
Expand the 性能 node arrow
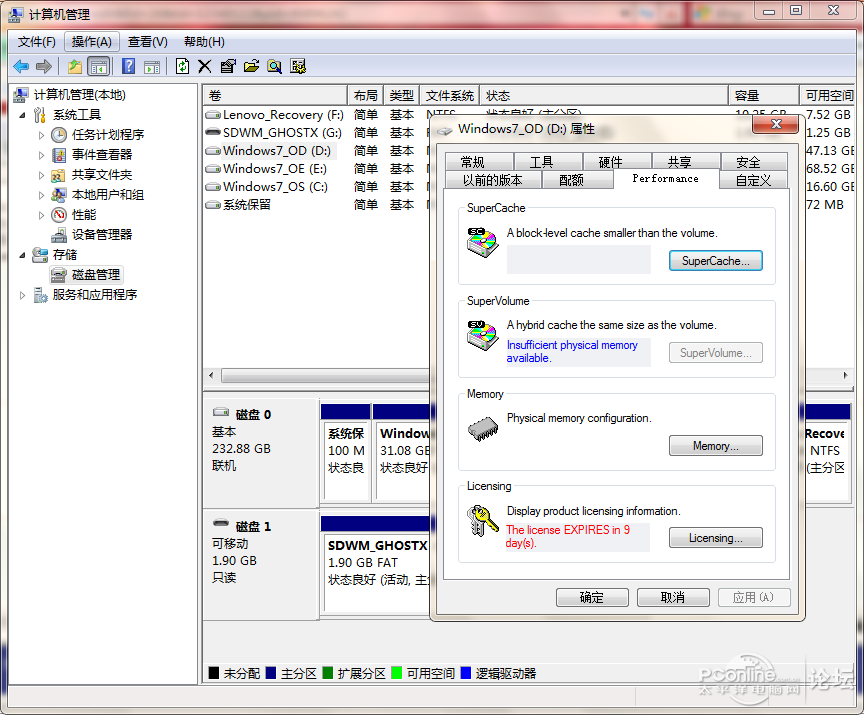(x=41, y=215)
